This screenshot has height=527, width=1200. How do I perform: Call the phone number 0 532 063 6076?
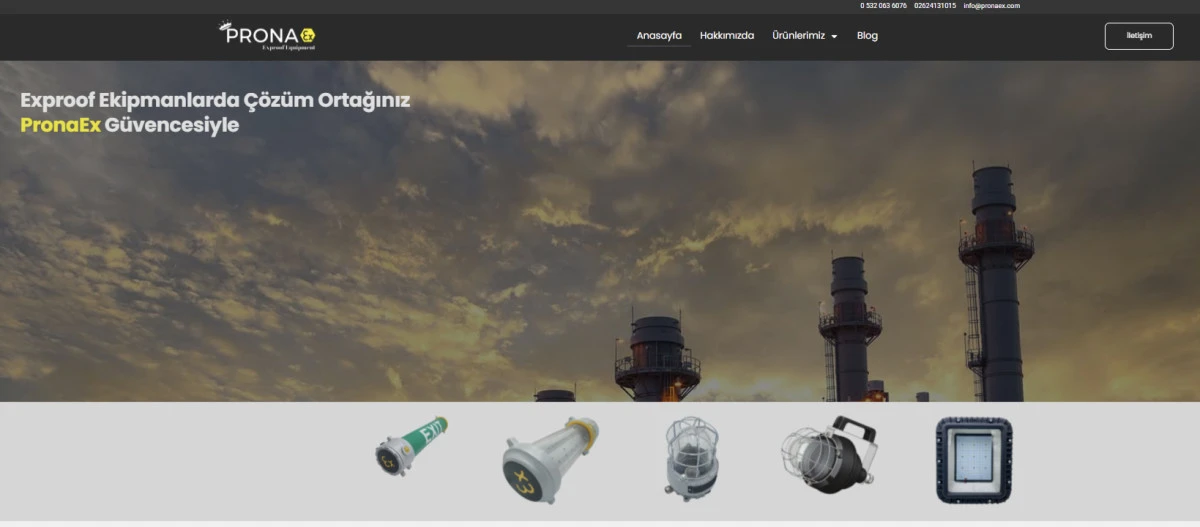coord(883,6)
